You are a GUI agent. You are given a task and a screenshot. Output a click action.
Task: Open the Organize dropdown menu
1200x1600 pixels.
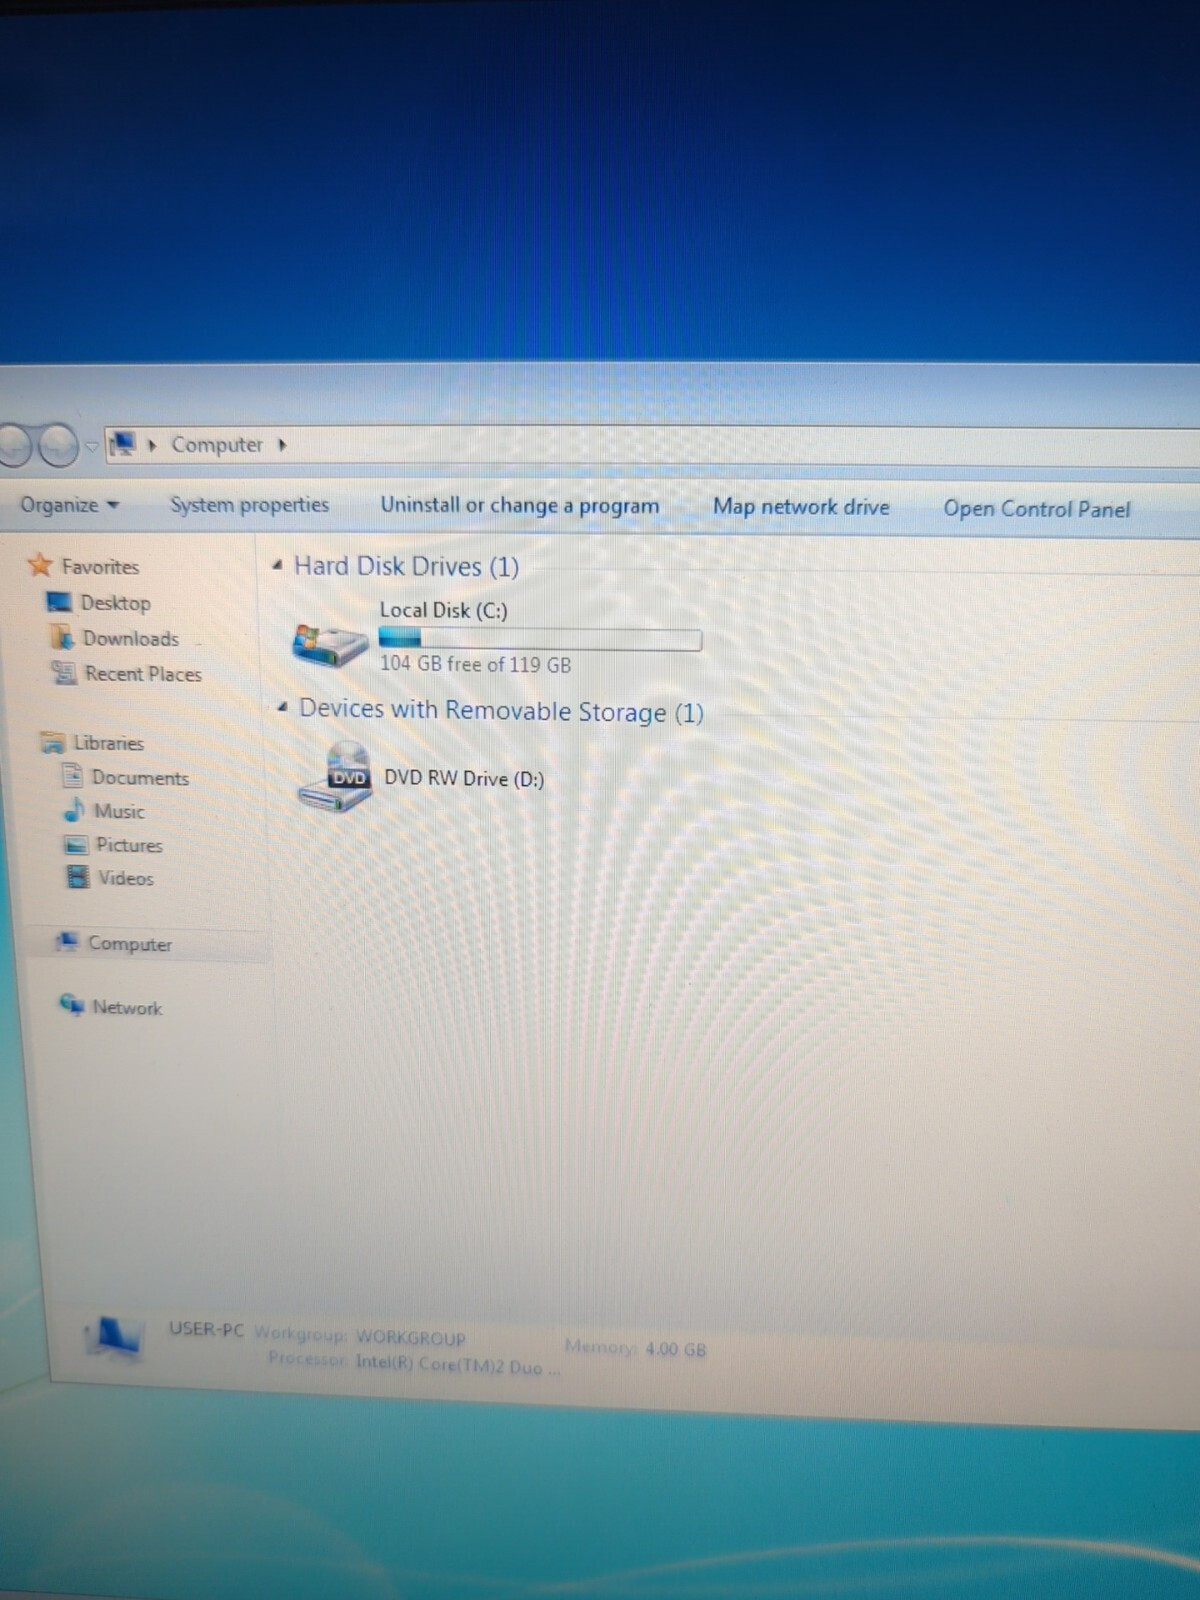tap(69, 505)
